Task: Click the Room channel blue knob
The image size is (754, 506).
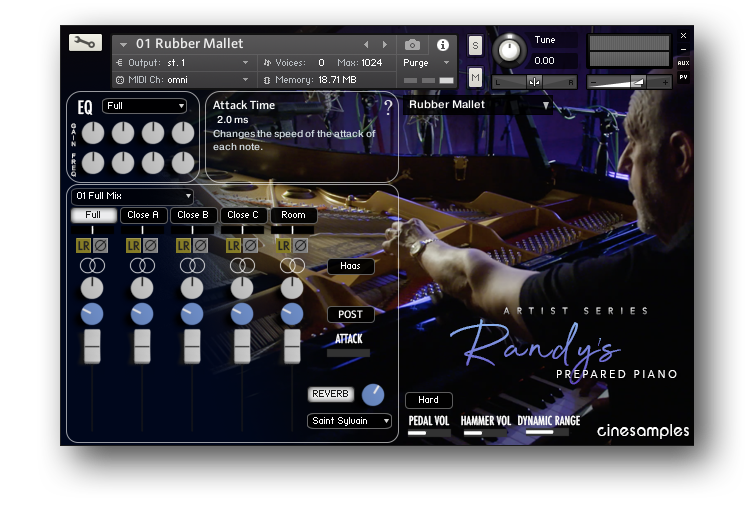Action: [292, 314]
